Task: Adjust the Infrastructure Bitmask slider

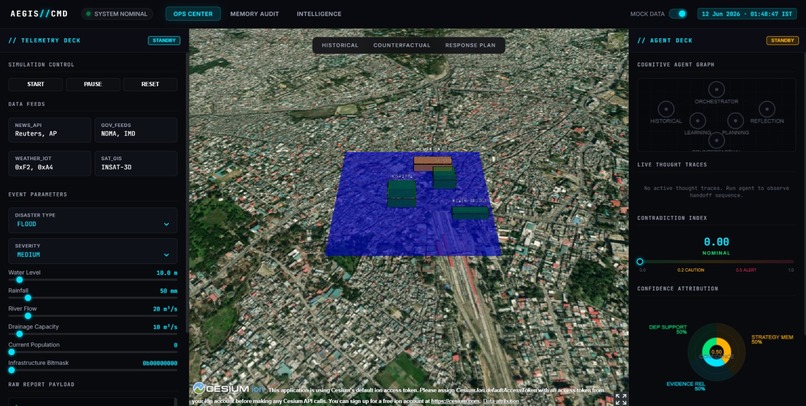Action: pyautogui.click(x=93, y=370)
